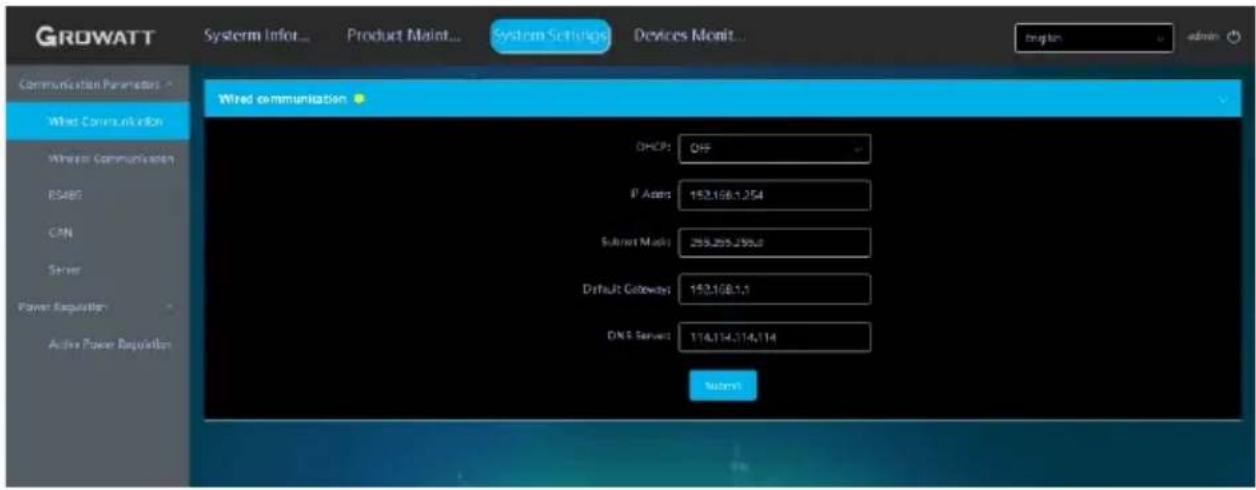Click the IP Address input field
This screenshot has height=490, width=1256.
[775, 196]
